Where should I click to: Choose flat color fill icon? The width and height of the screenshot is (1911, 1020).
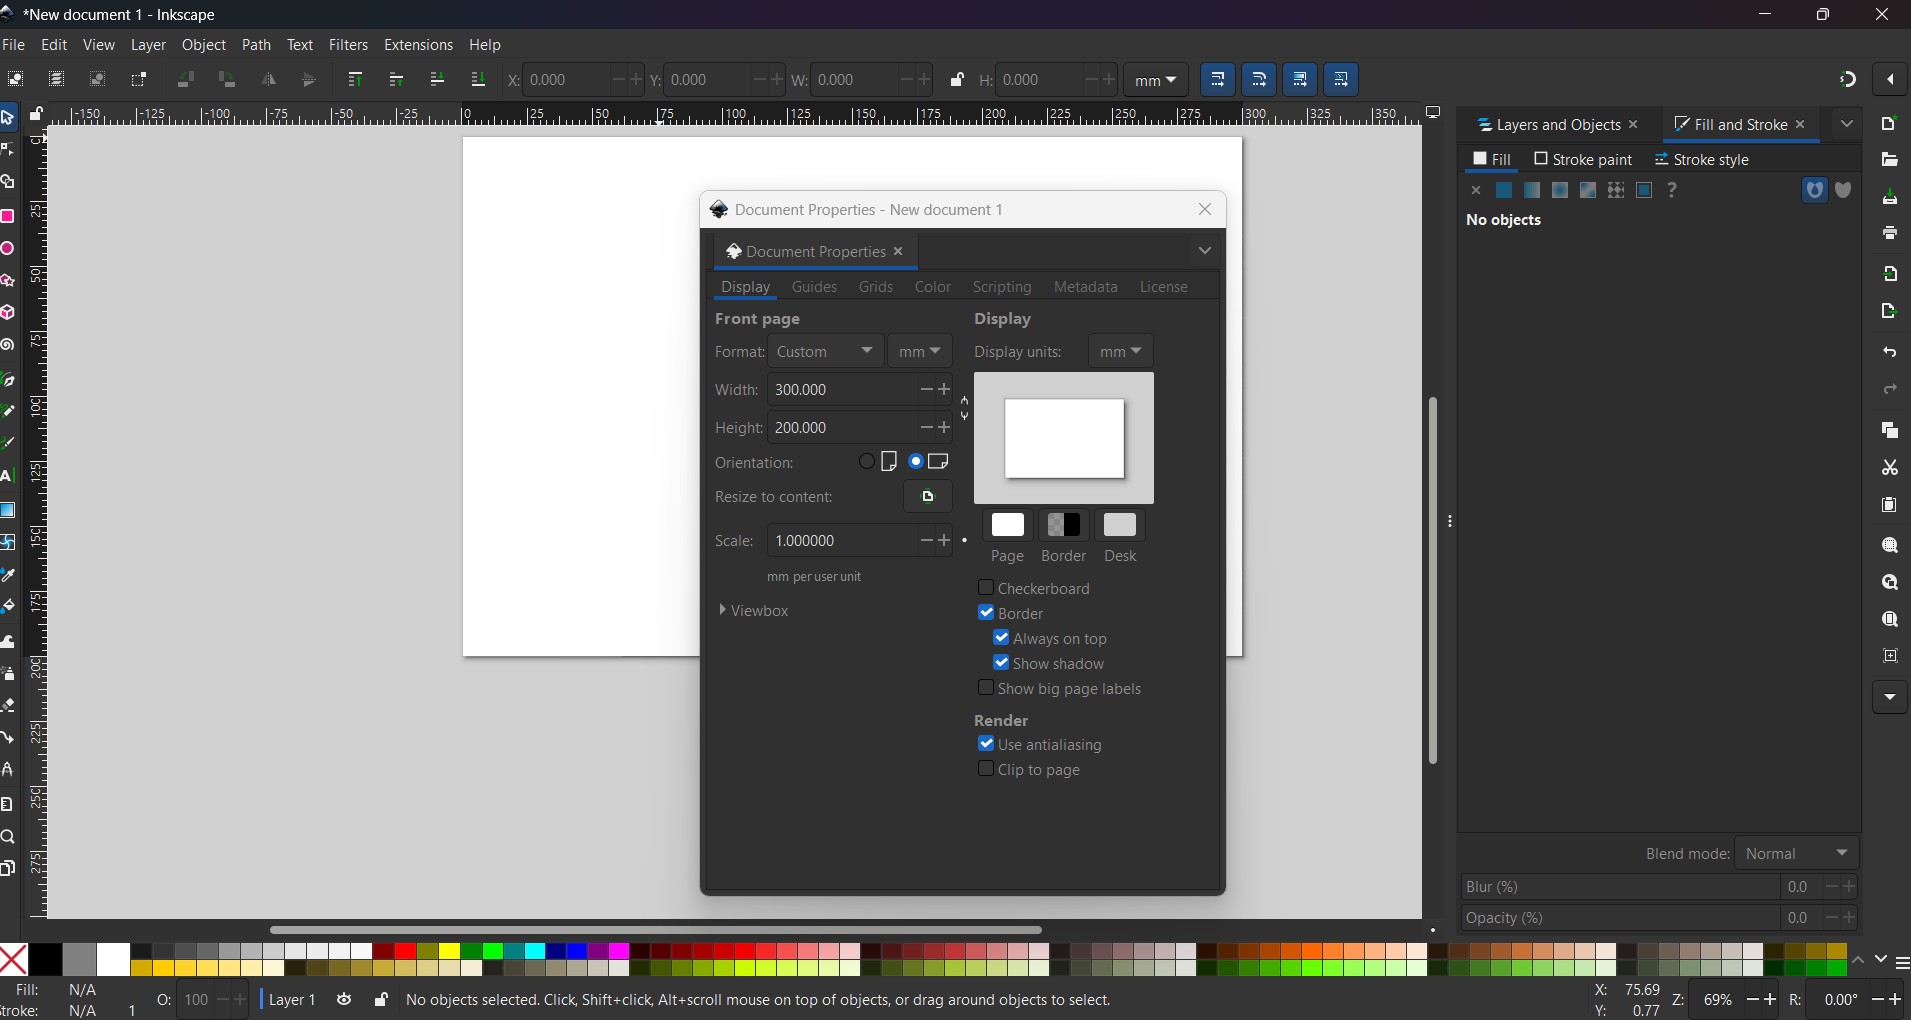[x=1504, y=190]
